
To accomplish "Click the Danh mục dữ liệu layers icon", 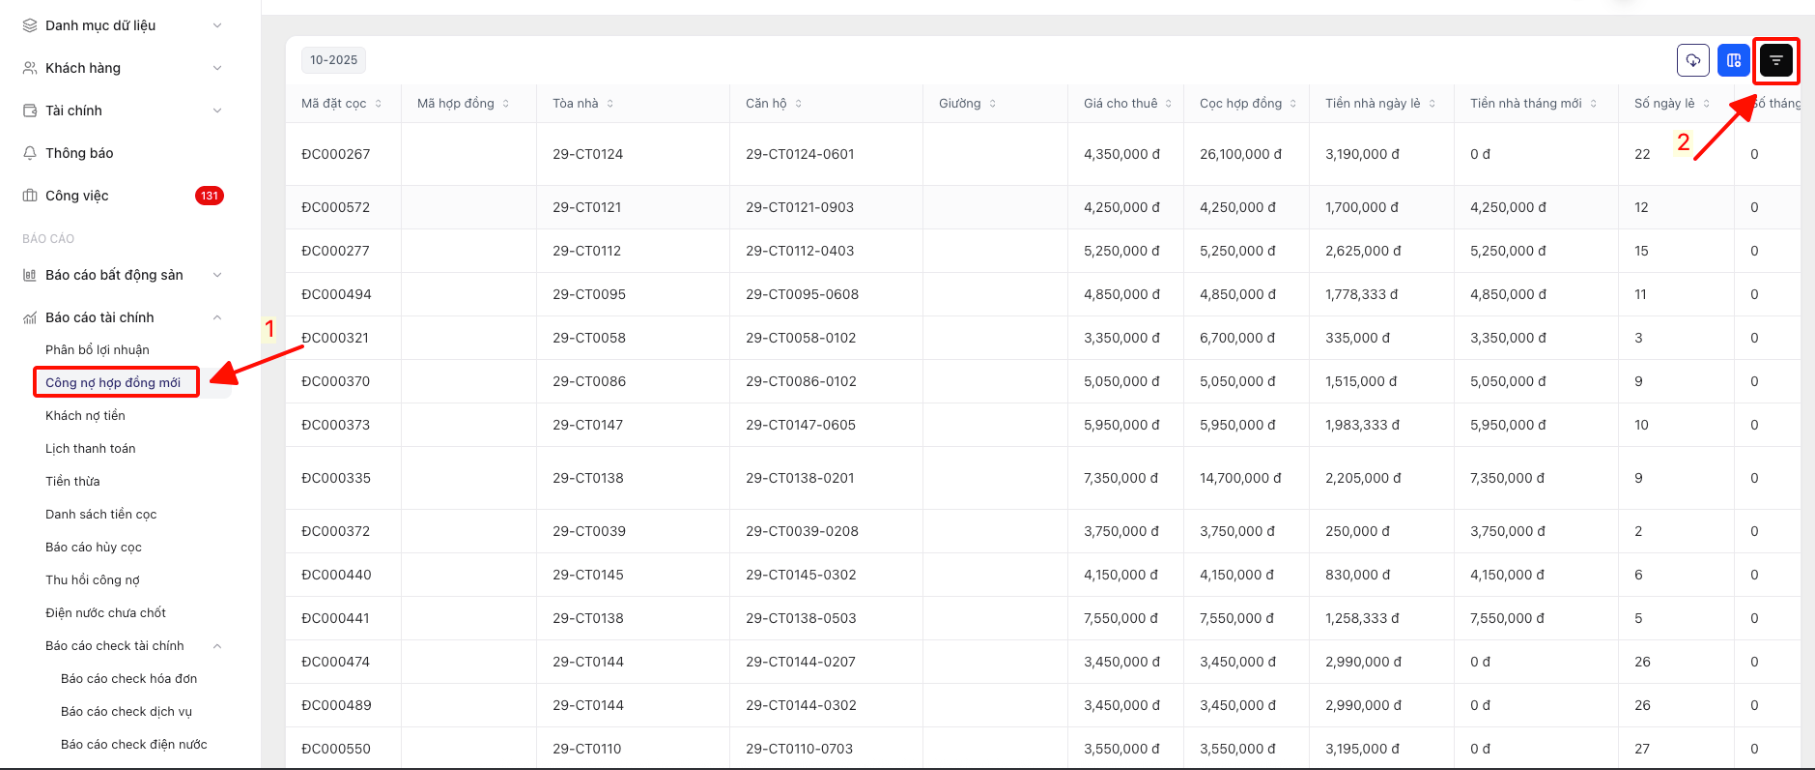I will pyautogui.click(x=30, y=25).
